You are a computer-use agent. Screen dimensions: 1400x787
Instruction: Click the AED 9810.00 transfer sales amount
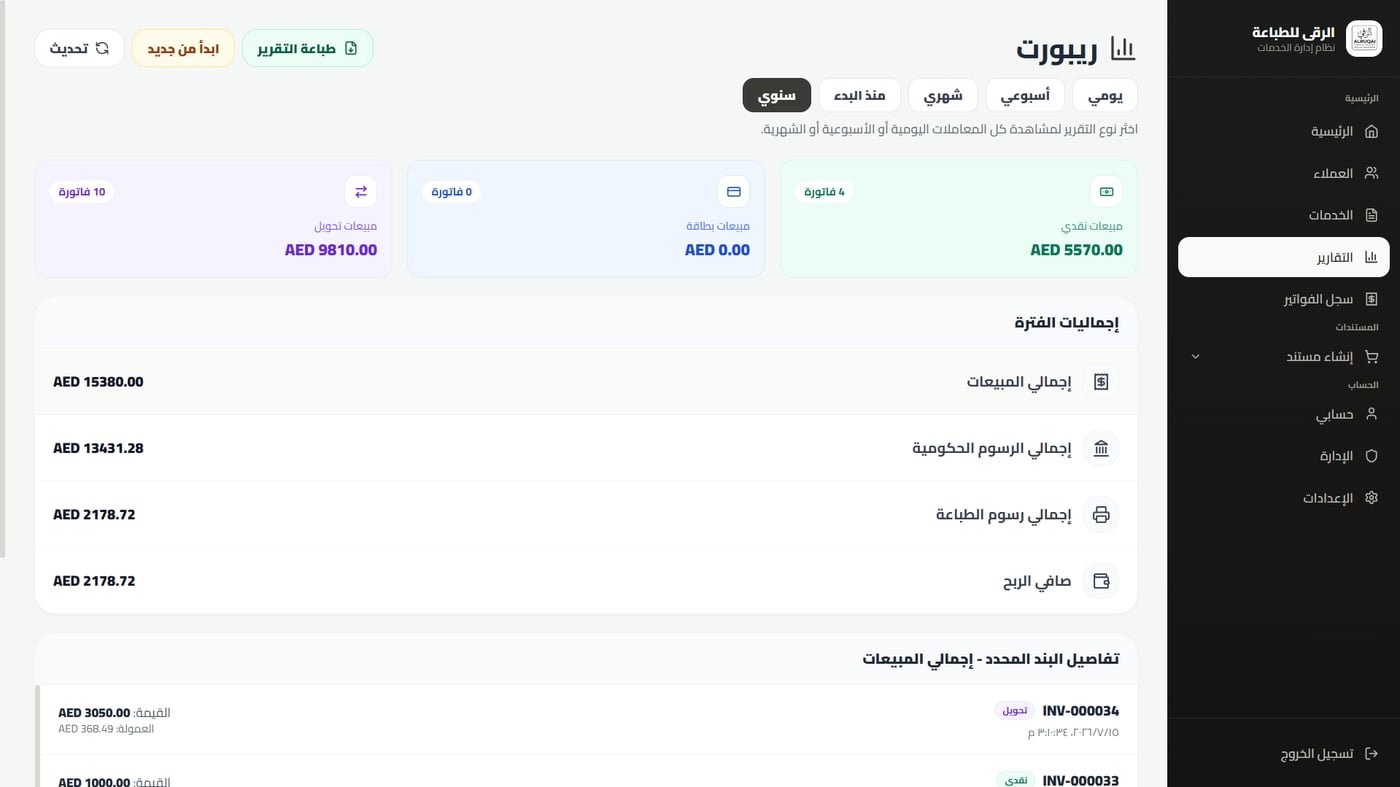click(x=331, y=250)
